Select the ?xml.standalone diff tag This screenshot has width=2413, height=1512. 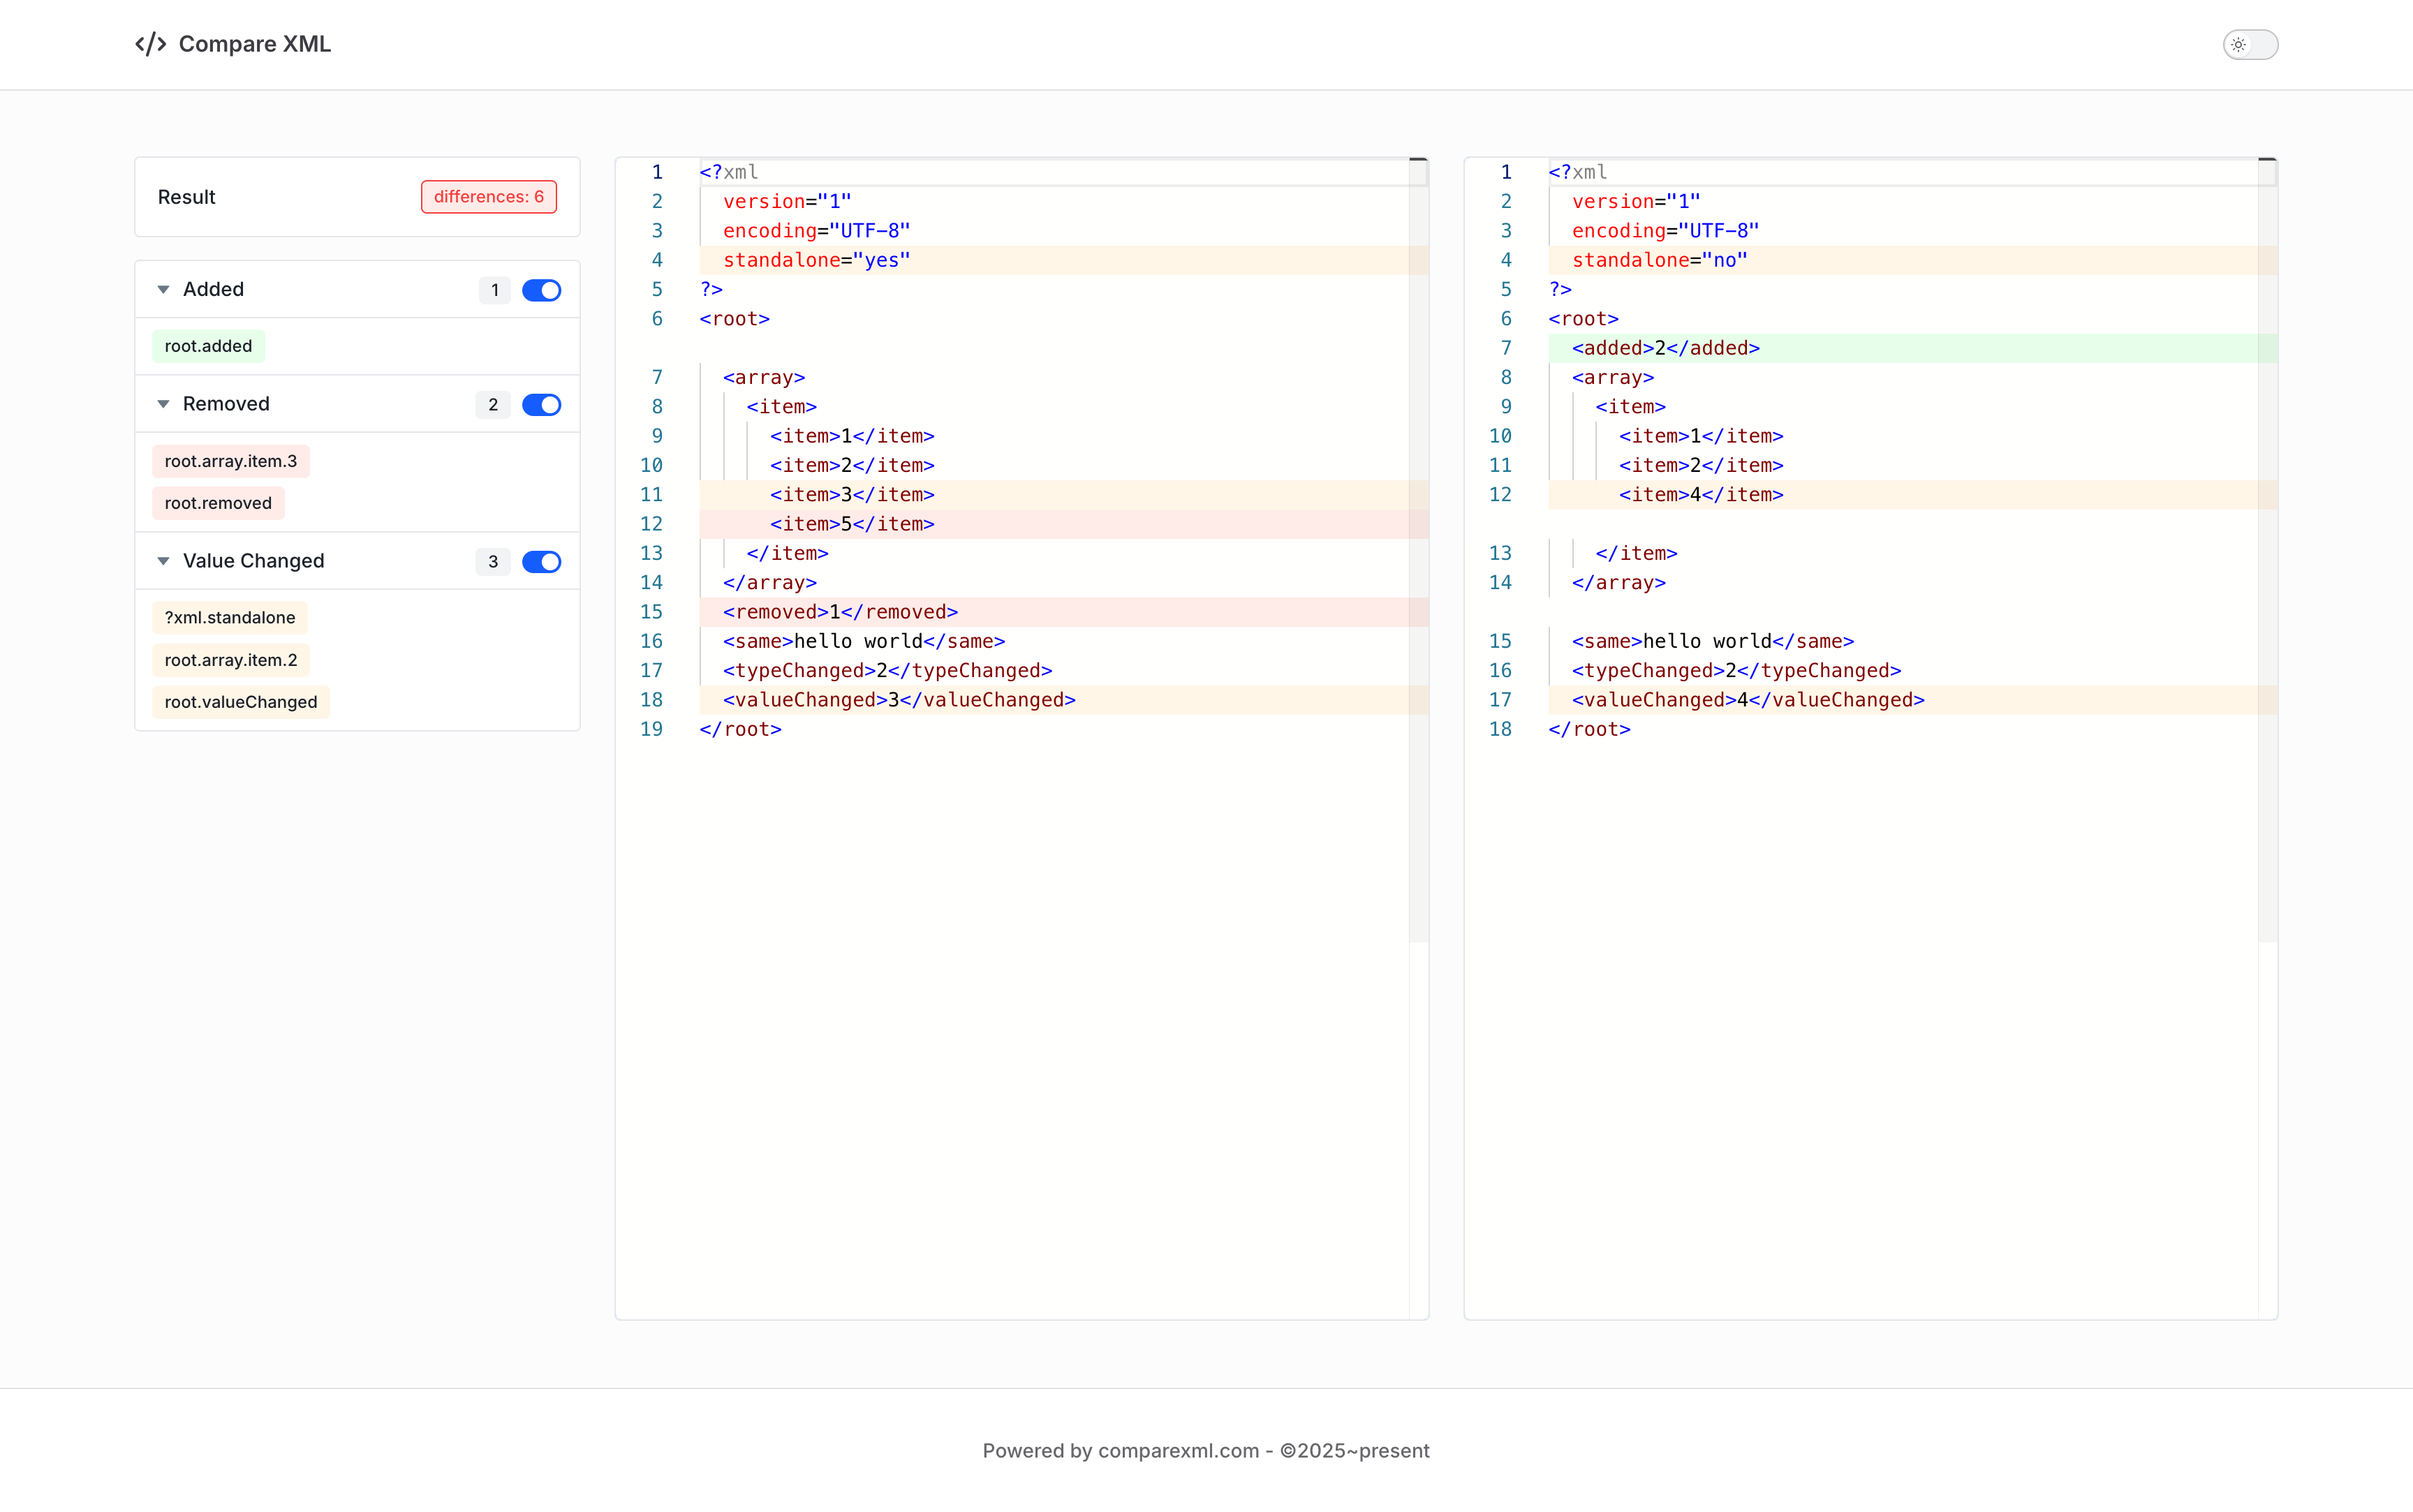[x=230, y=618]
